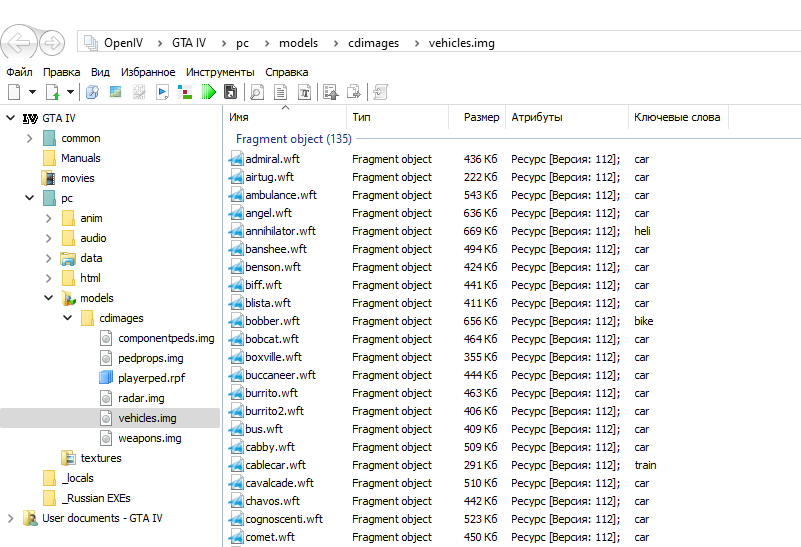801x547 pixels.
Task: Open the Инструменты menu
Action: (220, 72)
